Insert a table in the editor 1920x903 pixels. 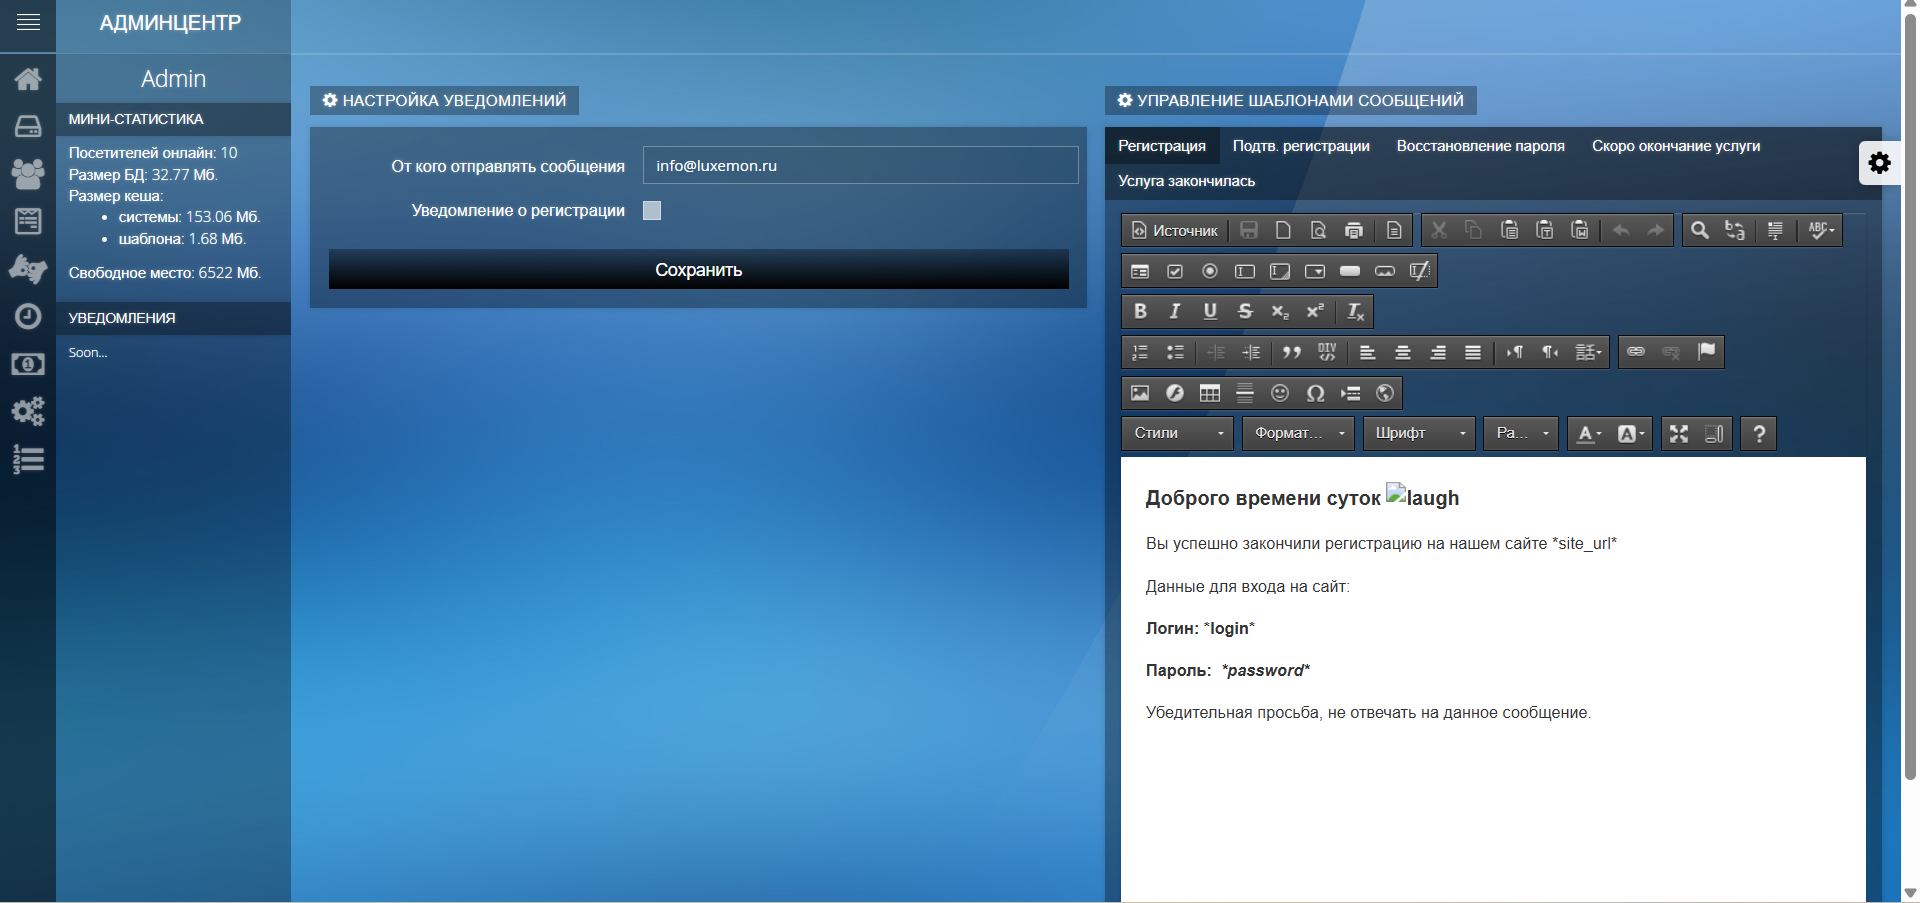click(1210, 393)
